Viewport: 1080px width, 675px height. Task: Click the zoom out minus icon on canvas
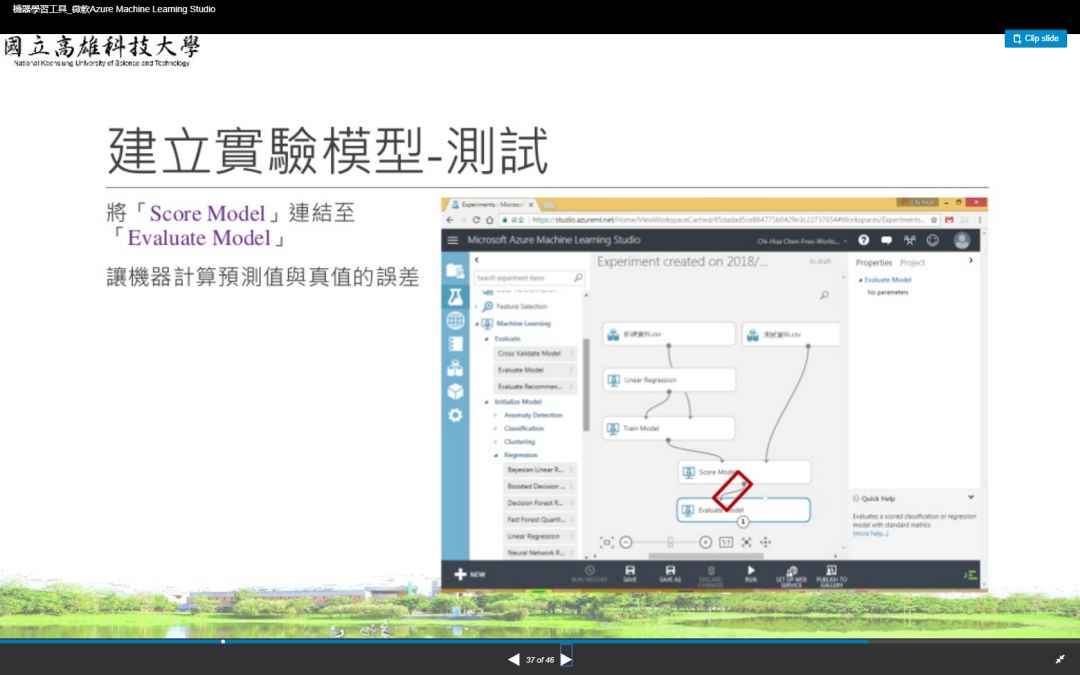pos(625,542)
